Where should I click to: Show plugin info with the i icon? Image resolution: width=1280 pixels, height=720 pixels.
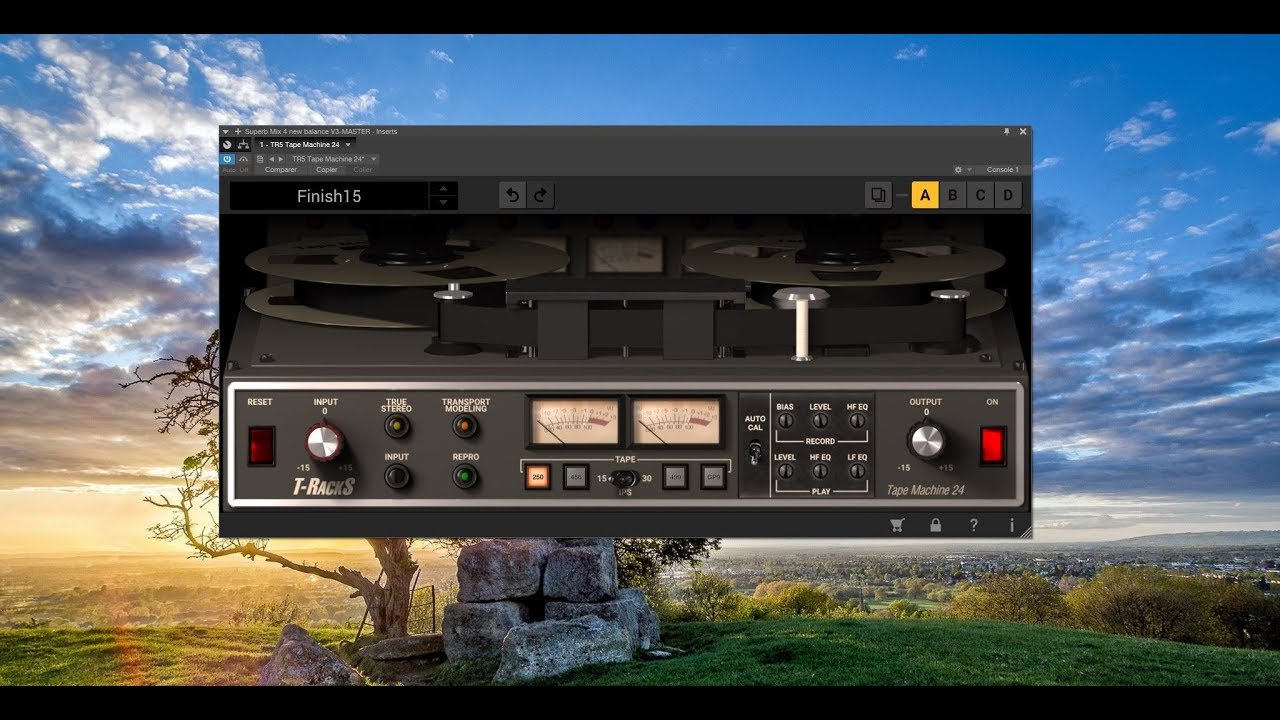point(1011,525)
